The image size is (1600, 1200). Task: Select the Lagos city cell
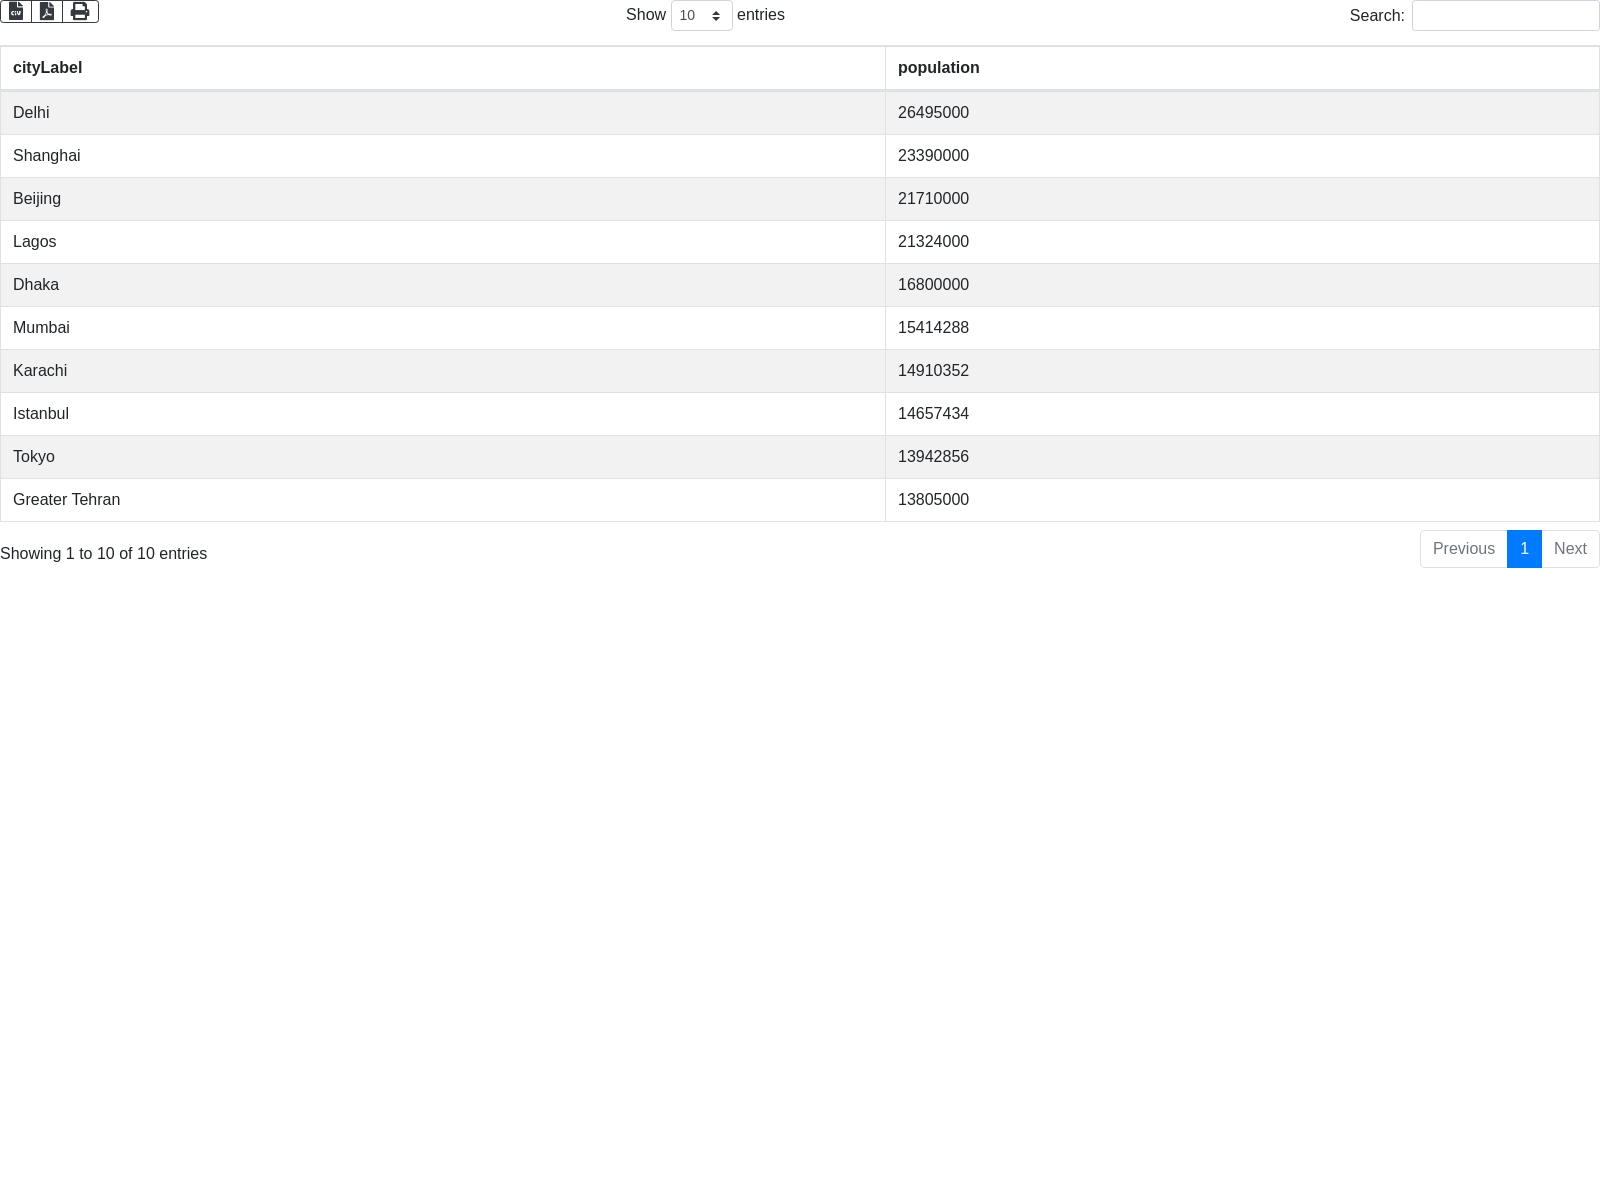(x=34, y=242)
